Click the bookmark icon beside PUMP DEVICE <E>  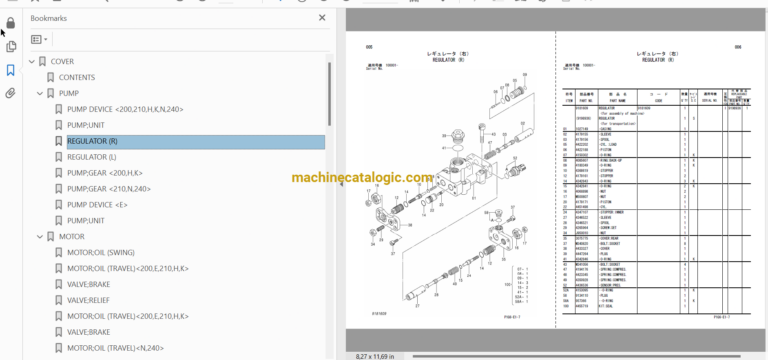click(58, 205)
